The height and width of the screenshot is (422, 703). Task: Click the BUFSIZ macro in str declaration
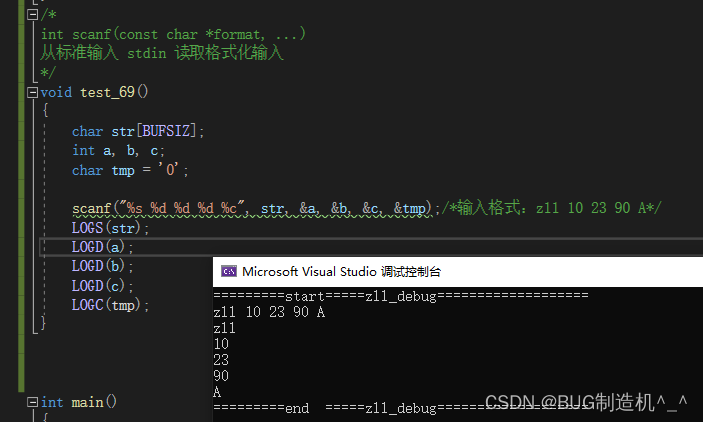pos(166,131)
